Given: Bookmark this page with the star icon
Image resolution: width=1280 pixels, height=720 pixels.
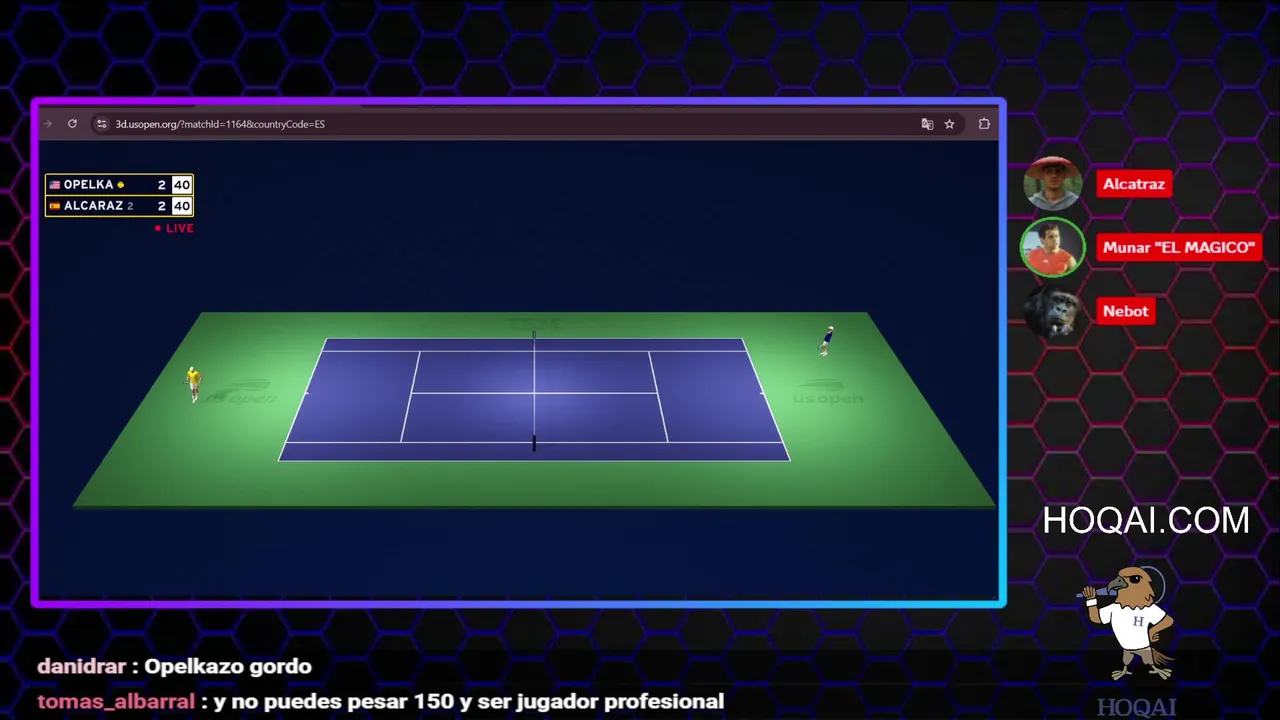Looking at the screenshot, I should pyautogui.click(x=949, y=124).
